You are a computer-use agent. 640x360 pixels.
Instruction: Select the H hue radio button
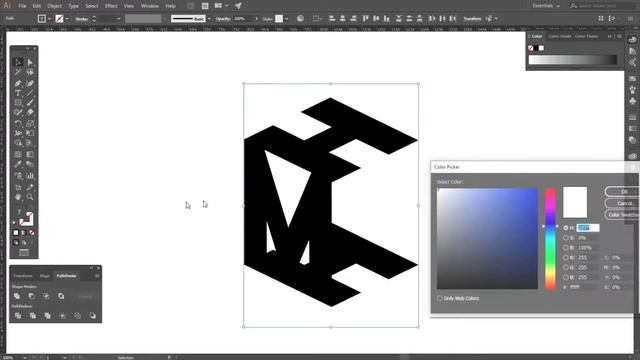(x=566, y=228)
